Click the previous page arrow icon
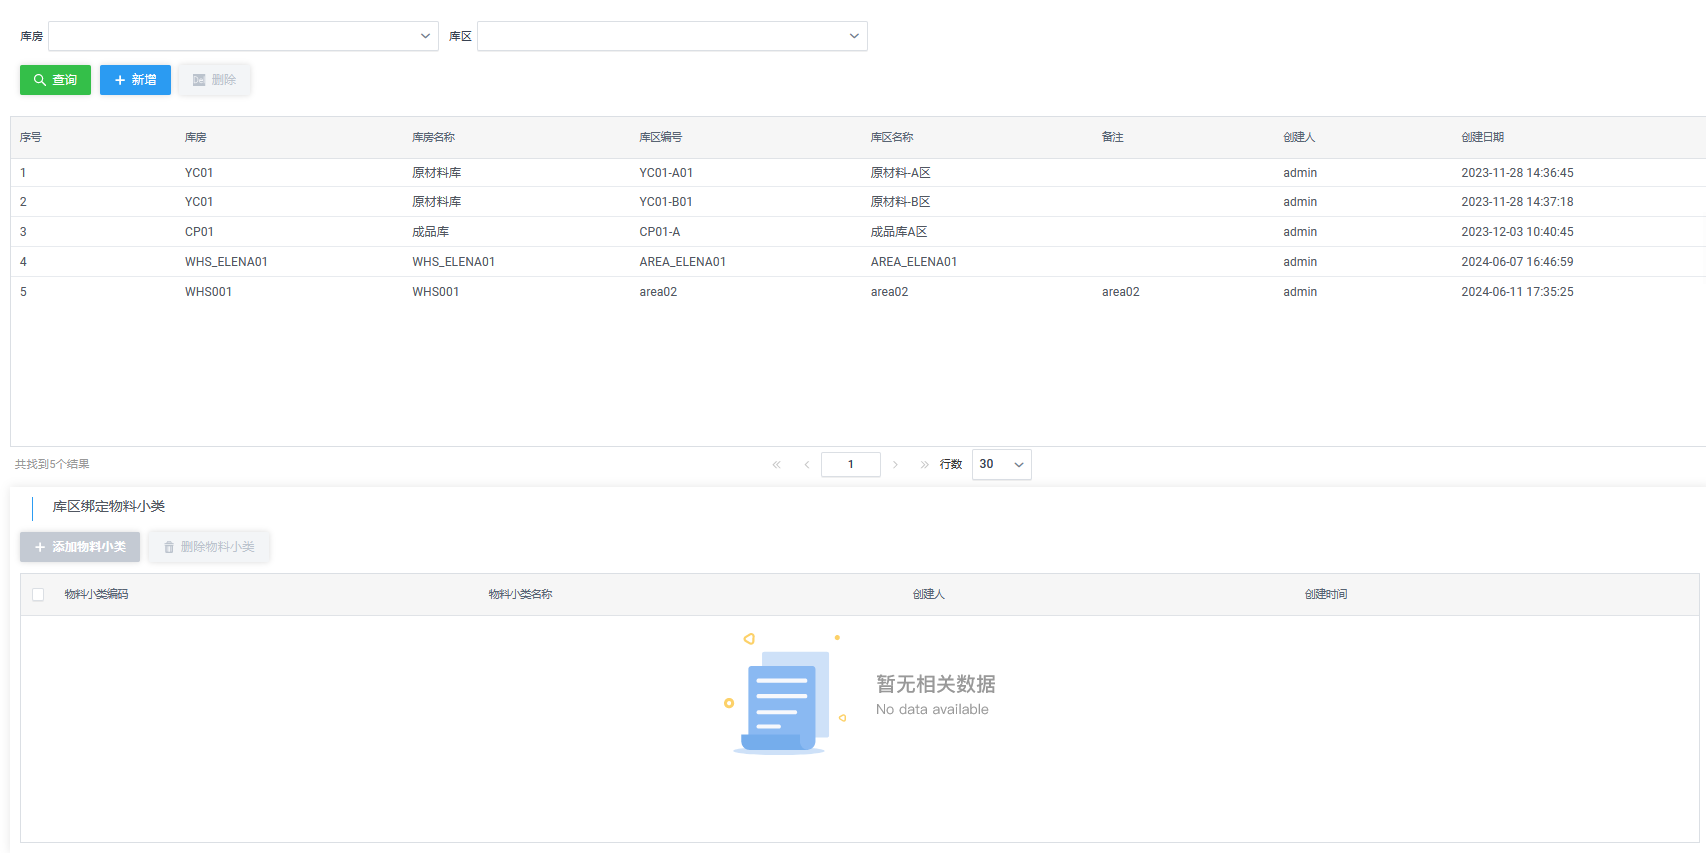This screenshot has width=1706, height=853. click(807, 464)
